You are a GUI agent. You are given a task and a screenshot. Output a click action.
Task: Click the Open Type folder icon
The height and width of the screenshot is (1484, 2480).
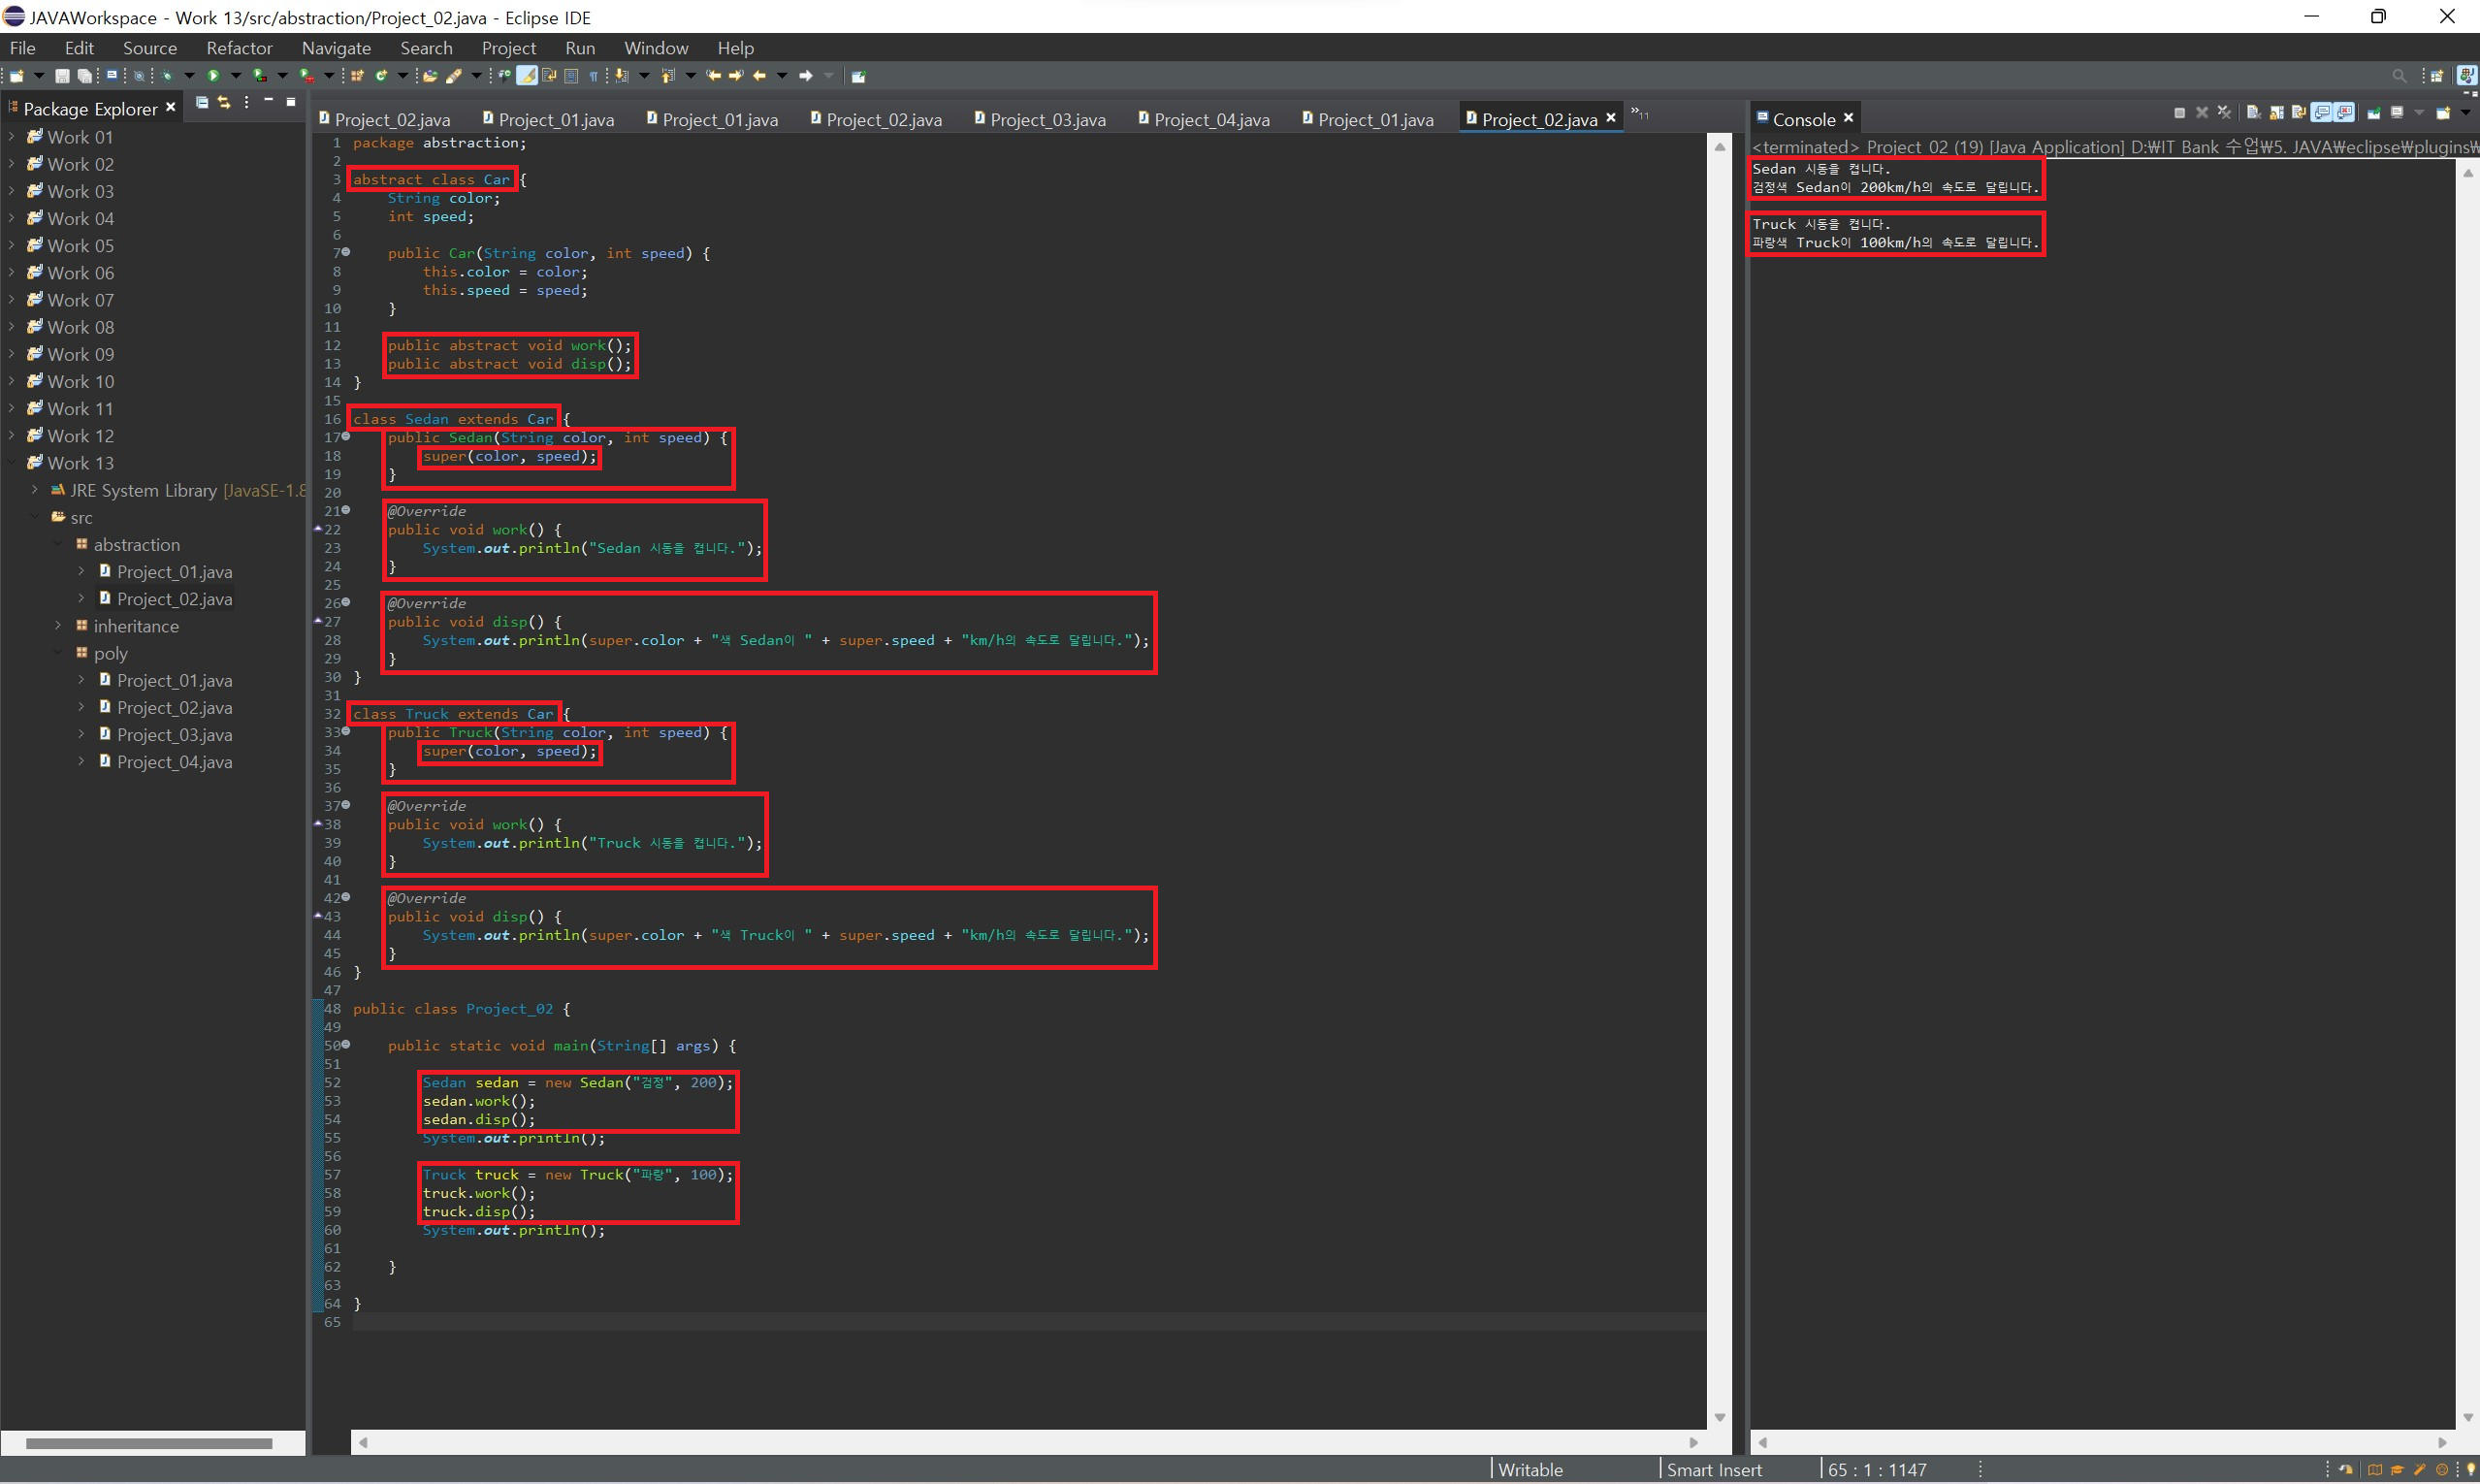coord(430,76)
